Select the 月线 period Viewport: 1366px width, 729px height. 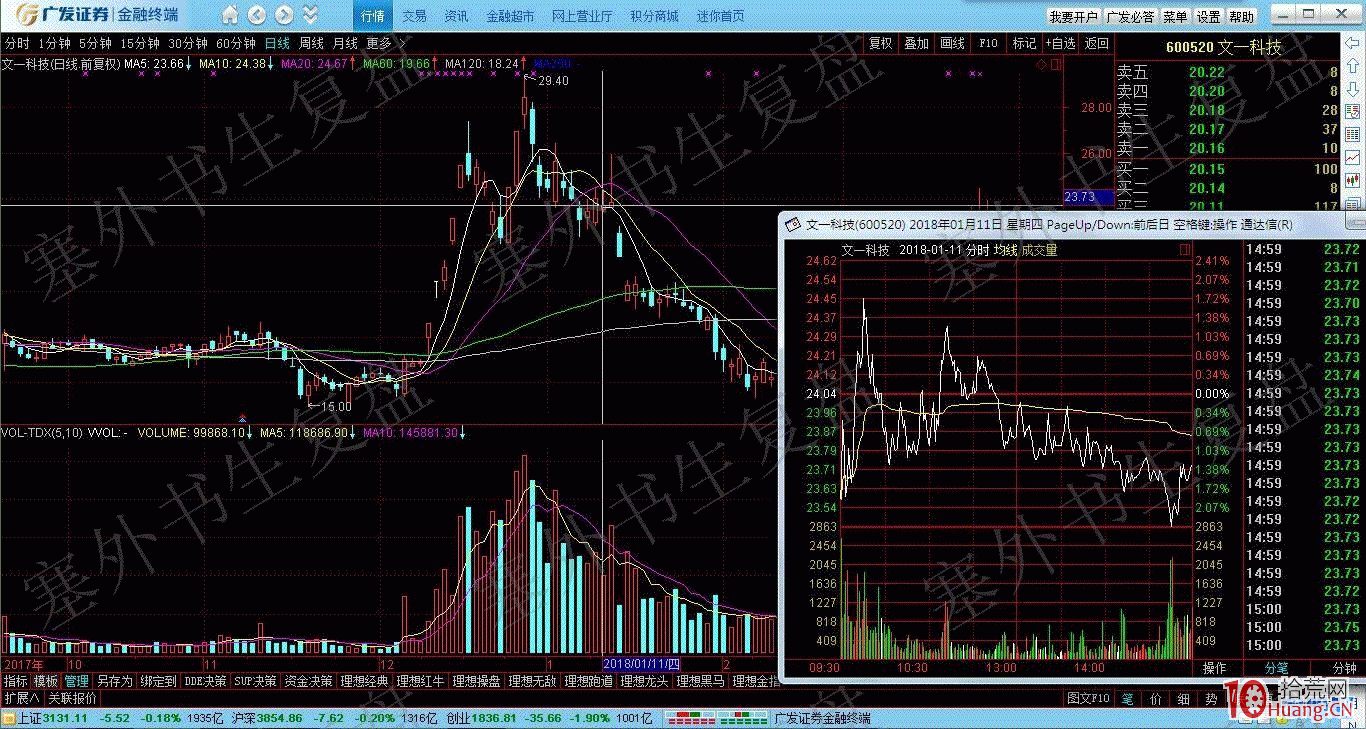click(345, 43)
